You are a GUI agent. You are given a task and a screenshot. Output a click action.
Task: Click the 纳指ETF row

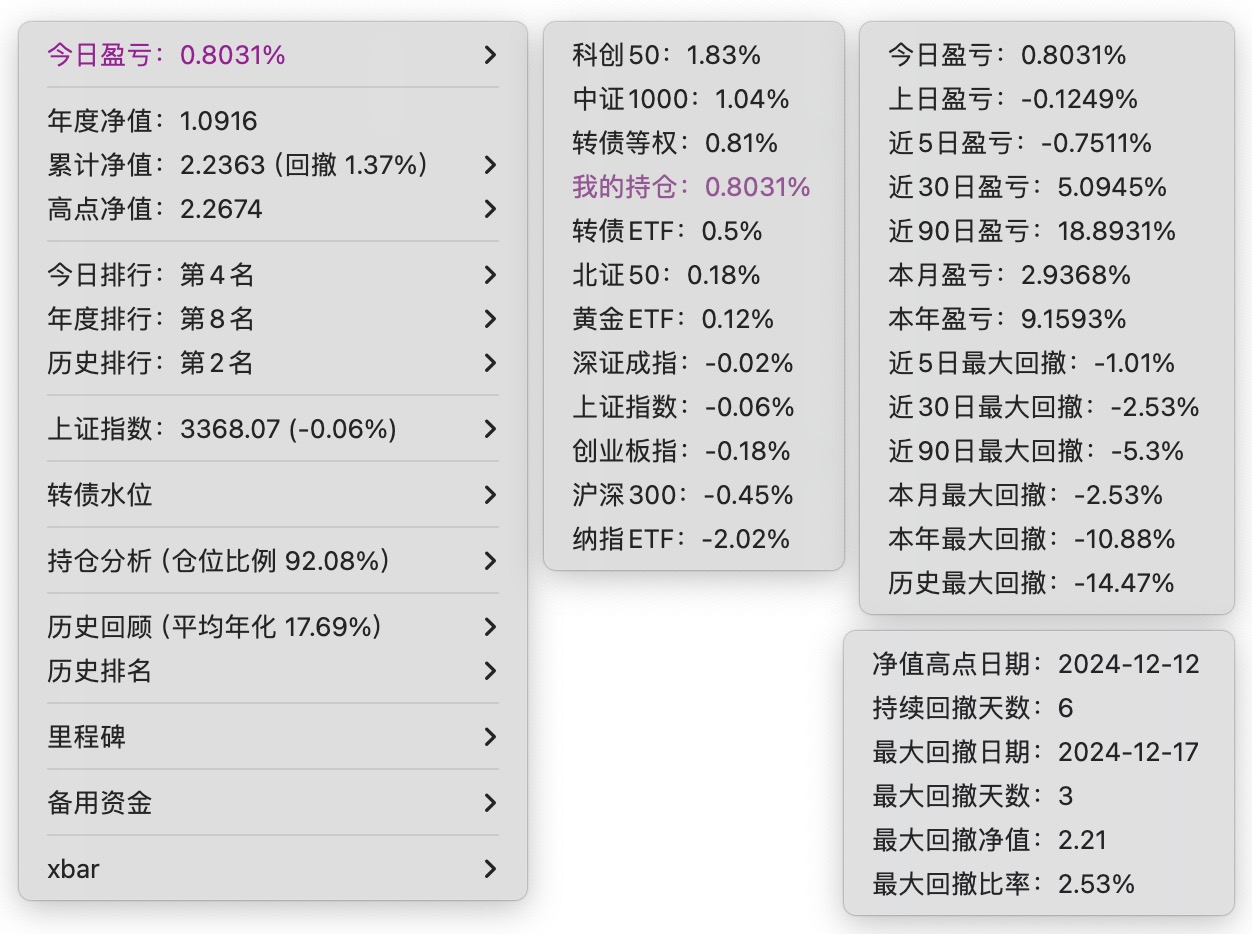click(681, 539)
